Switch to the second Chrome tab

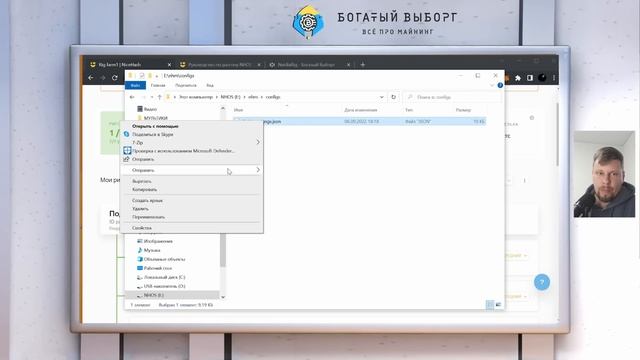[x=220, y=64]
